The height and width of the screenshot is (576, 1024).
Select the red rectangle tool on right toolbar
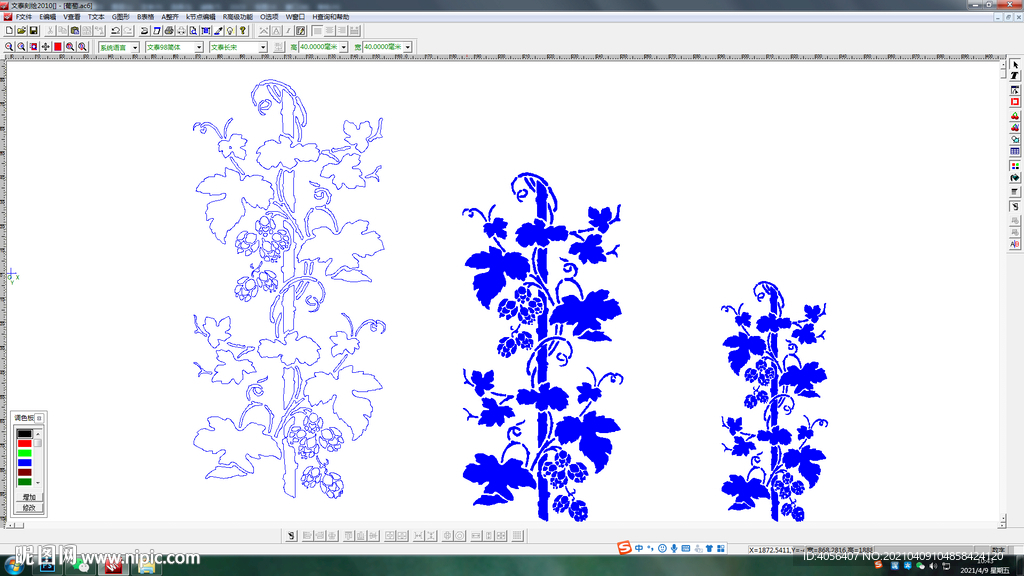pyautogui.click(x=1015, y=102)
